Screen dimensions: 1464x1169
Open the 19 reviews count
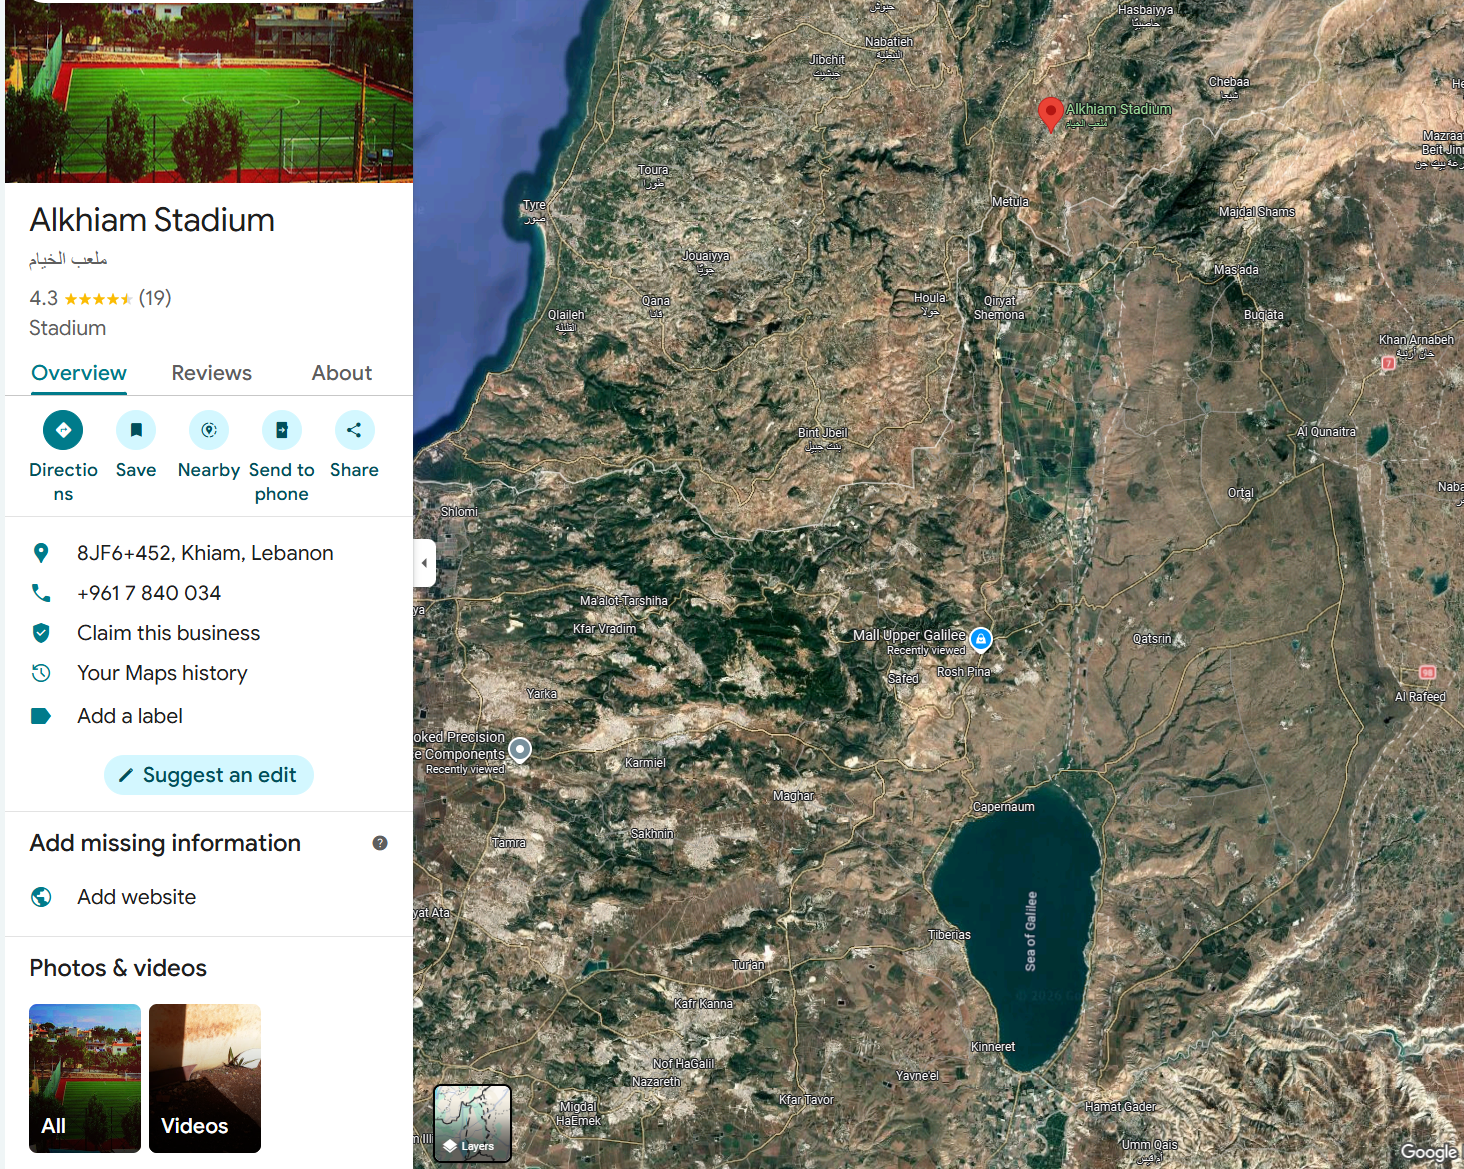point(155,298)
